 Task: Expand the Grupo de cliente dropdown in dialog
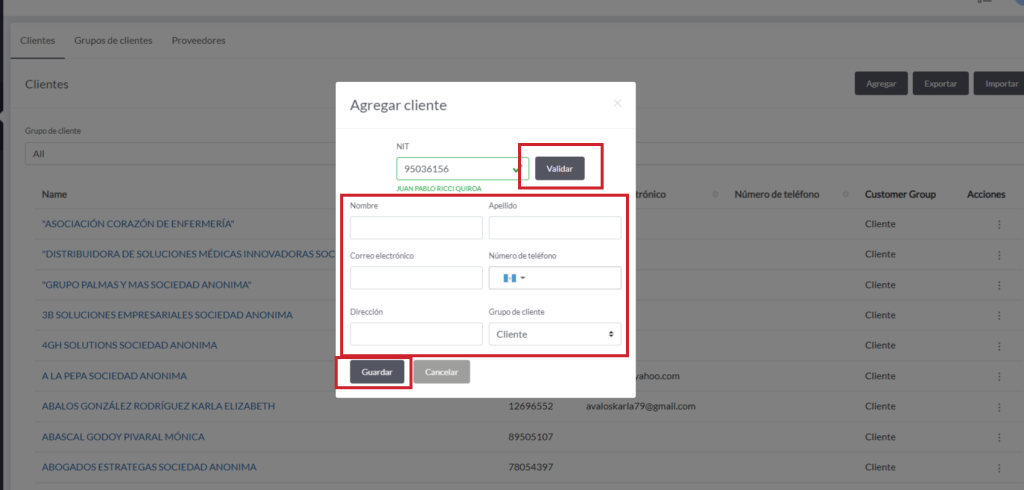coord(554,334)
